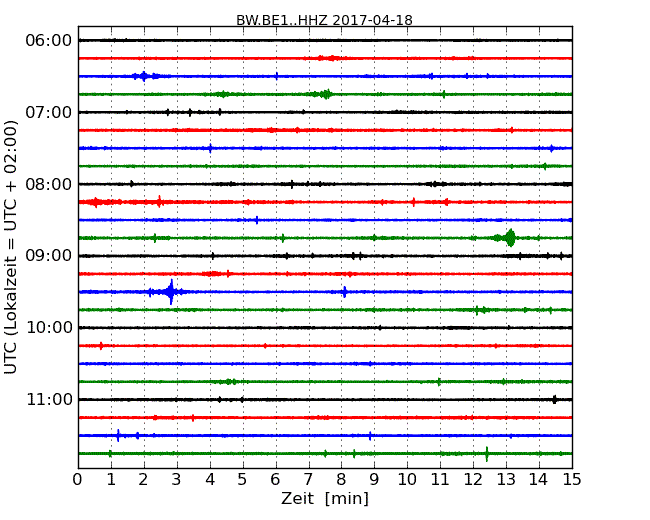Click the red burst at the start below 08:00
The image size is (650, 520).
(x=96, y=202)
